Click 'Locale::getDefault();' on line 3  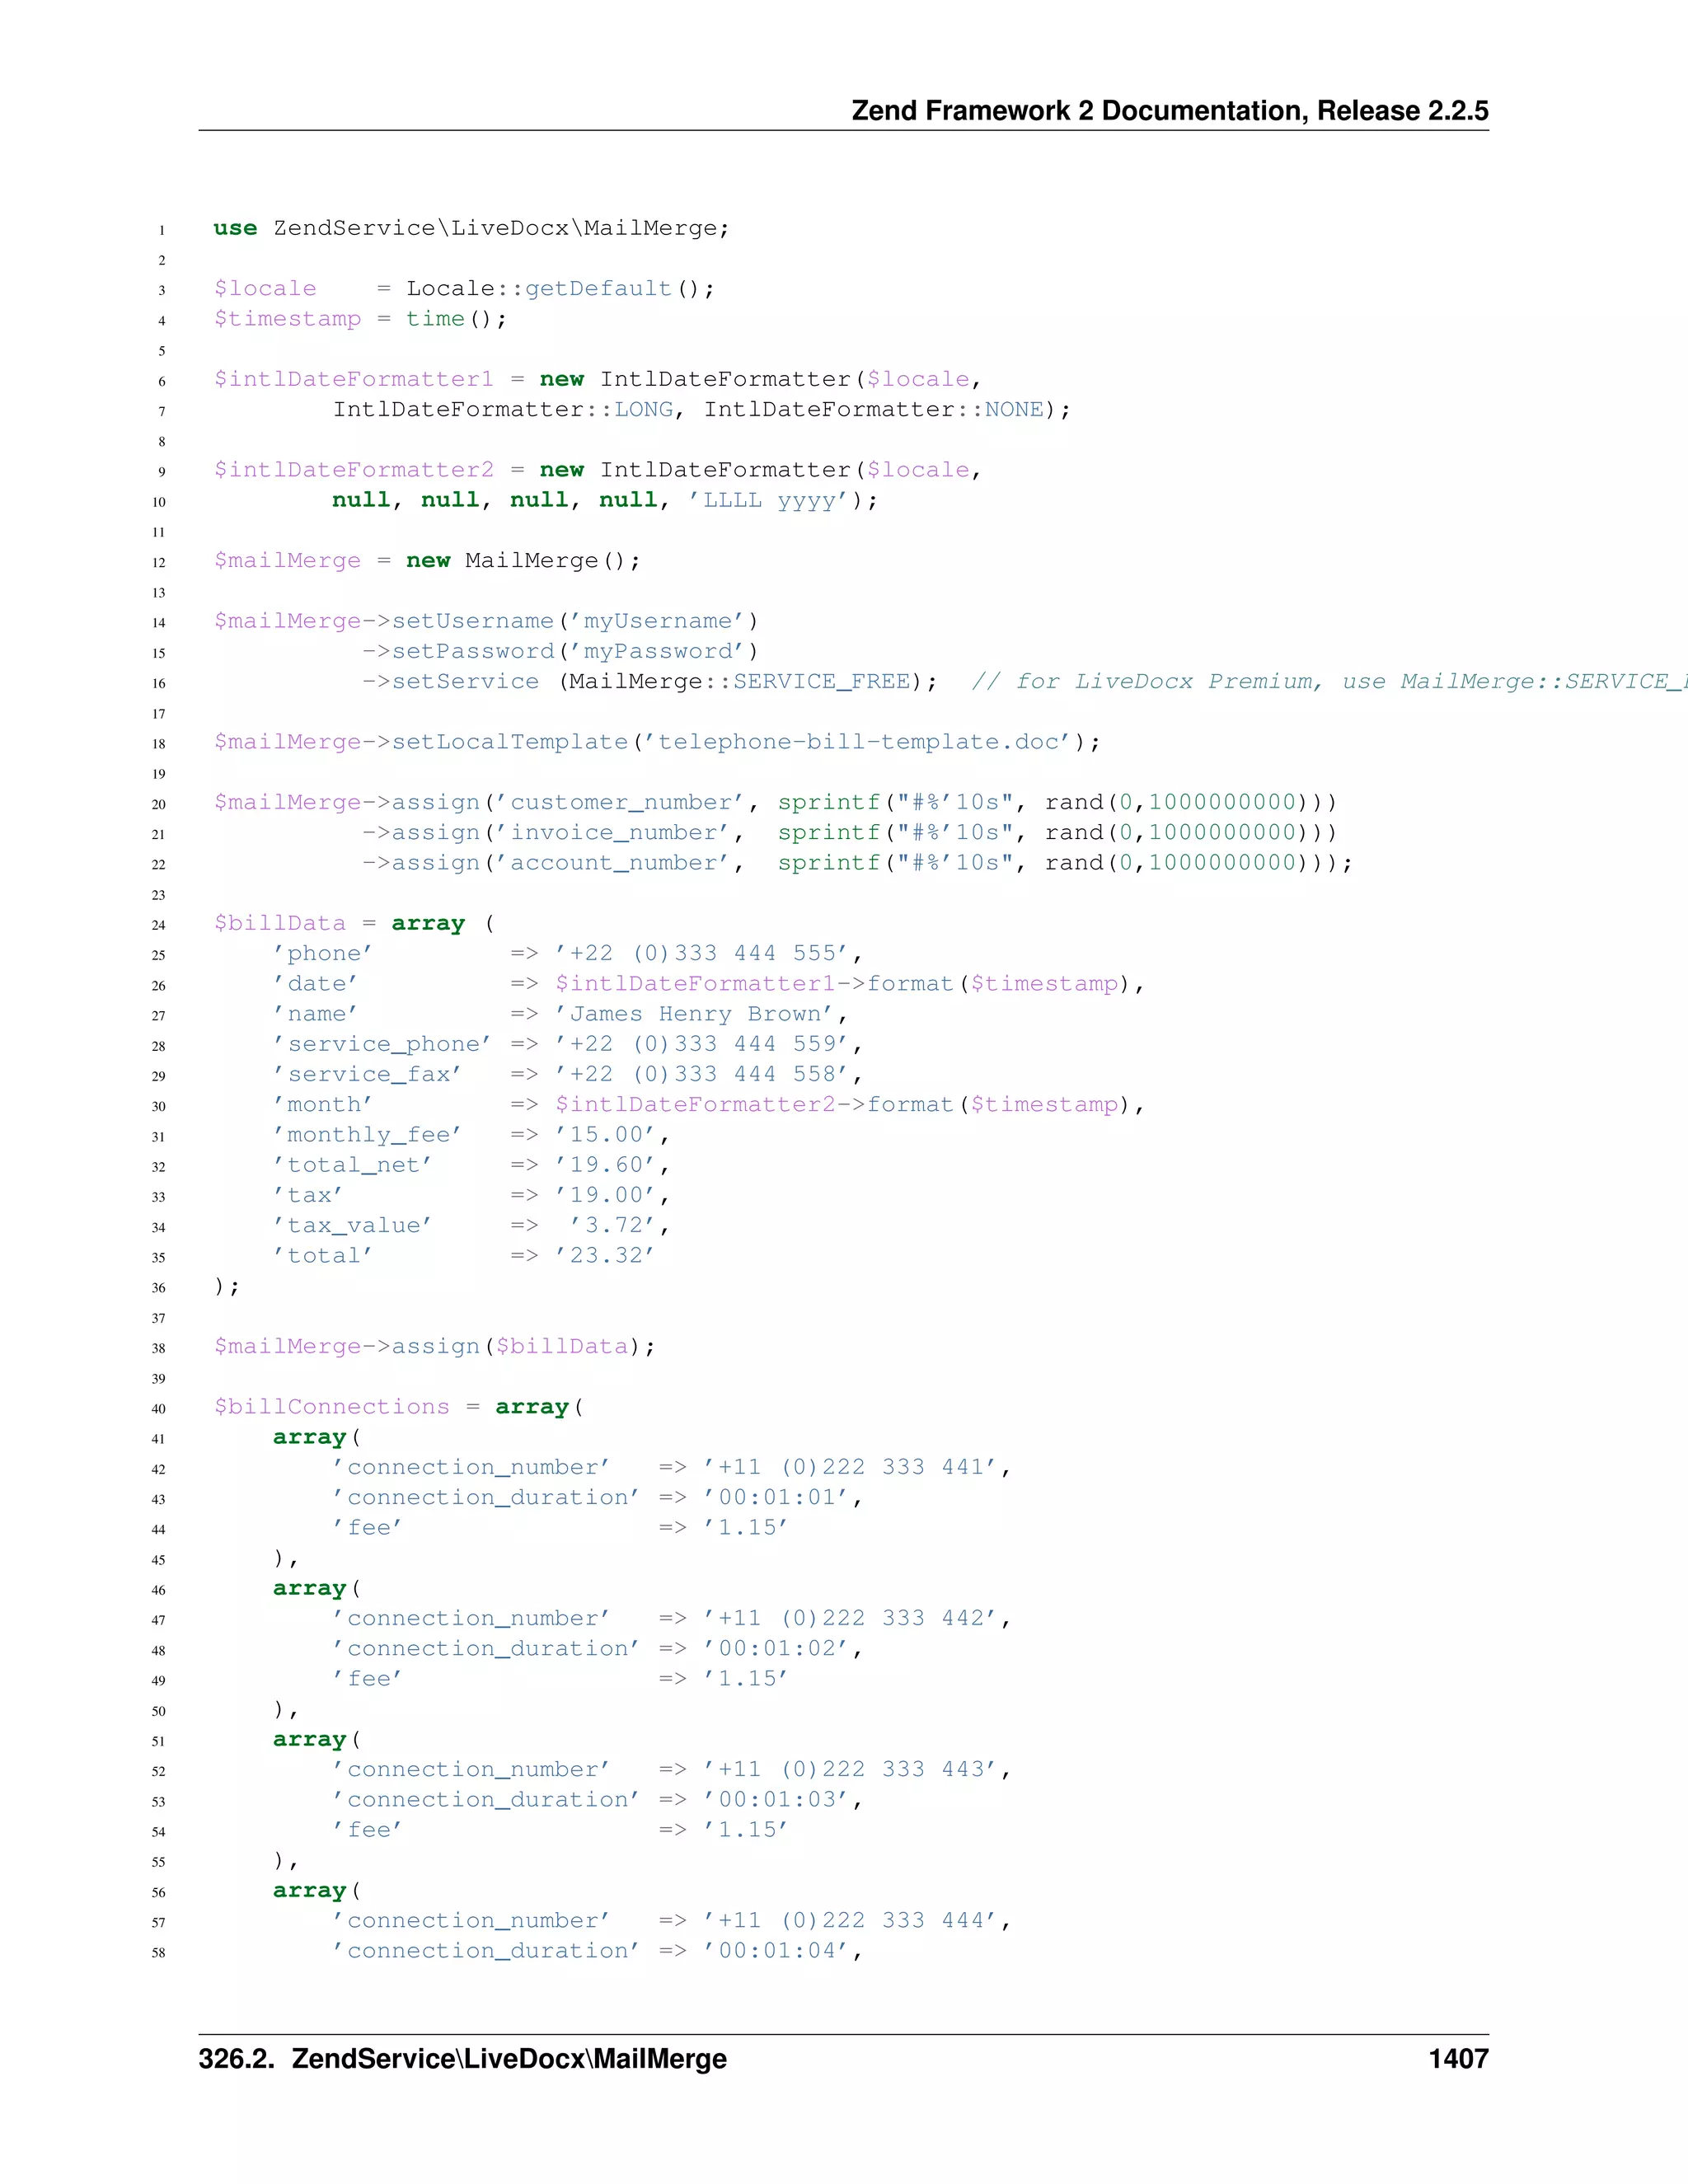(560, 289)
